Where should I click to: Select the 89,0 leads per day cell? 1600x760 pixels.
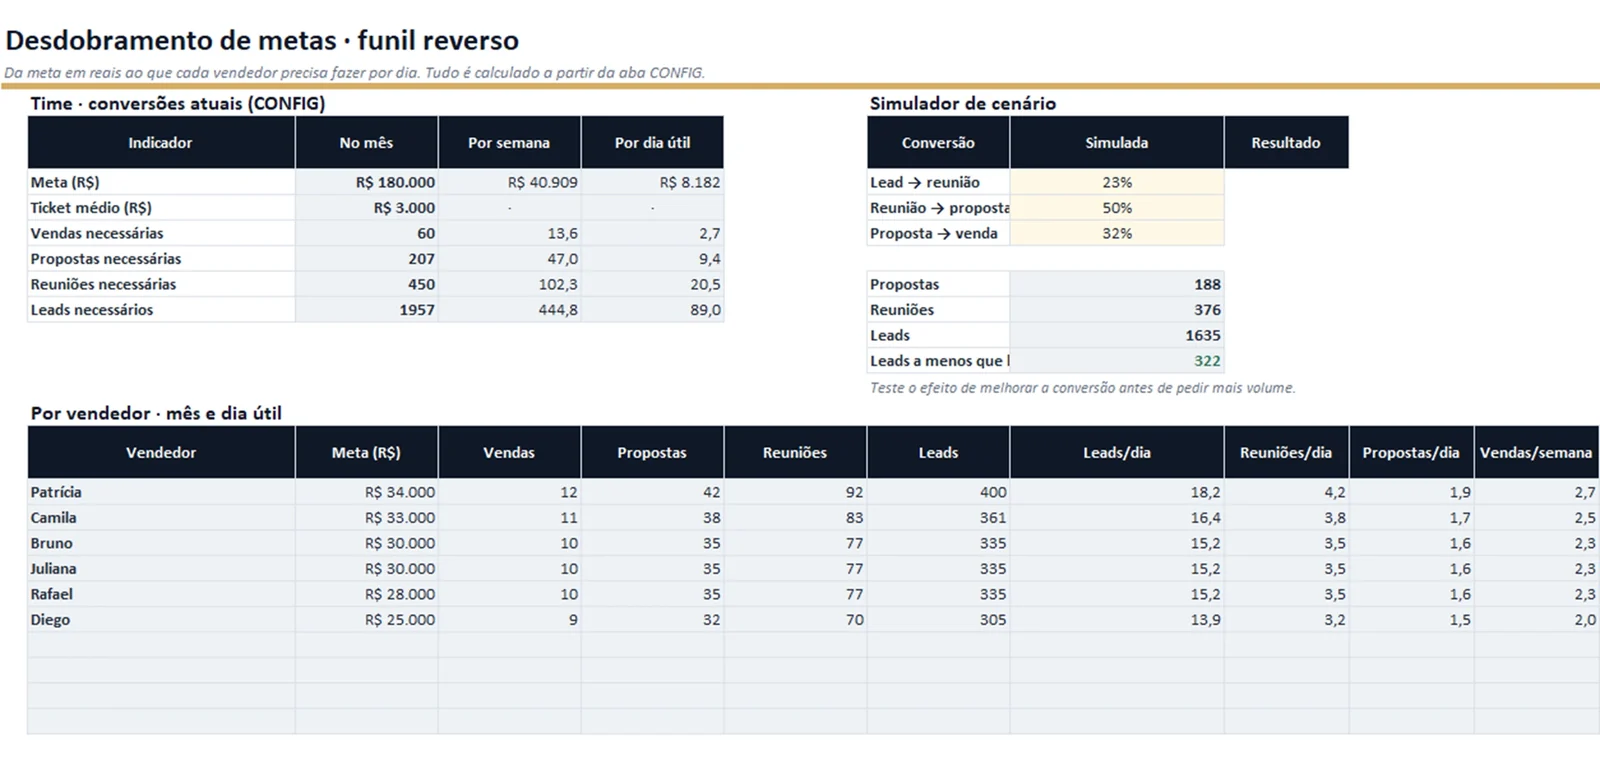pos(652,310)
